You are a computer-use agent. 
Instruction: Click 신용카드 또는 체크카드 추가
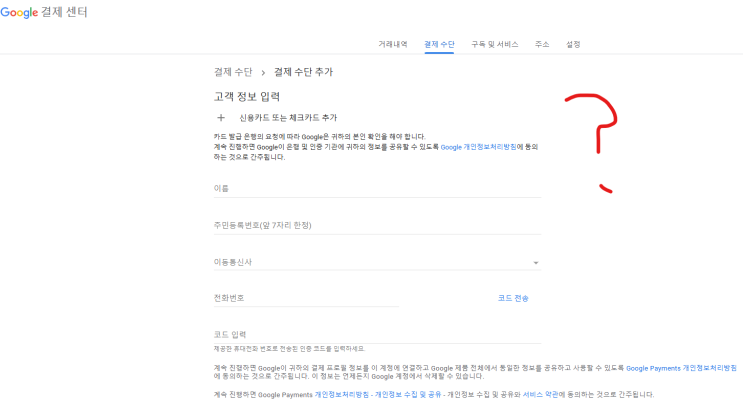click(288, 118)
